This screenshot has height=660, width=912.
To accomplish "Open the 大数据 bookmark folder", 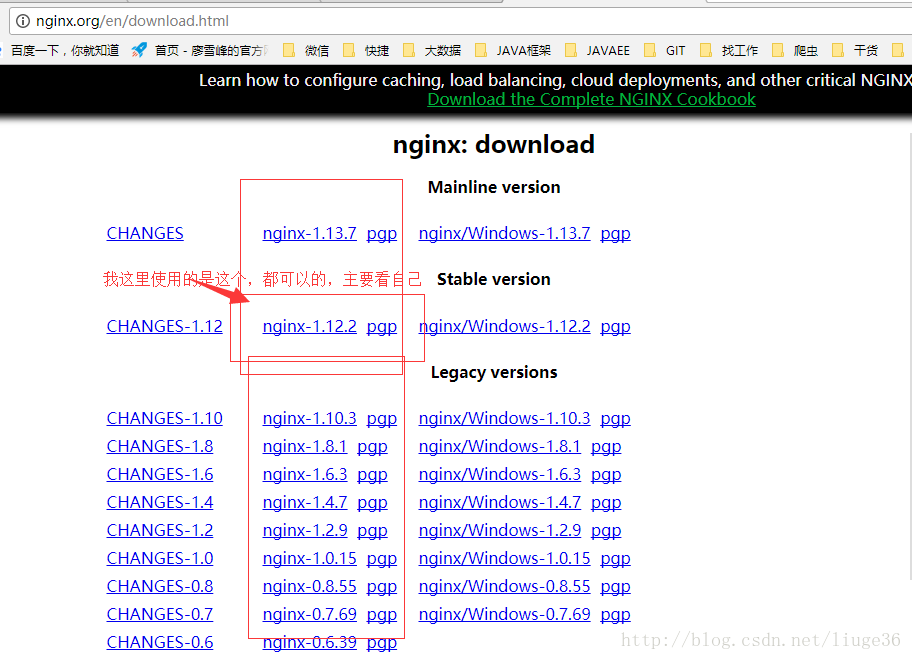I will 432,51.
